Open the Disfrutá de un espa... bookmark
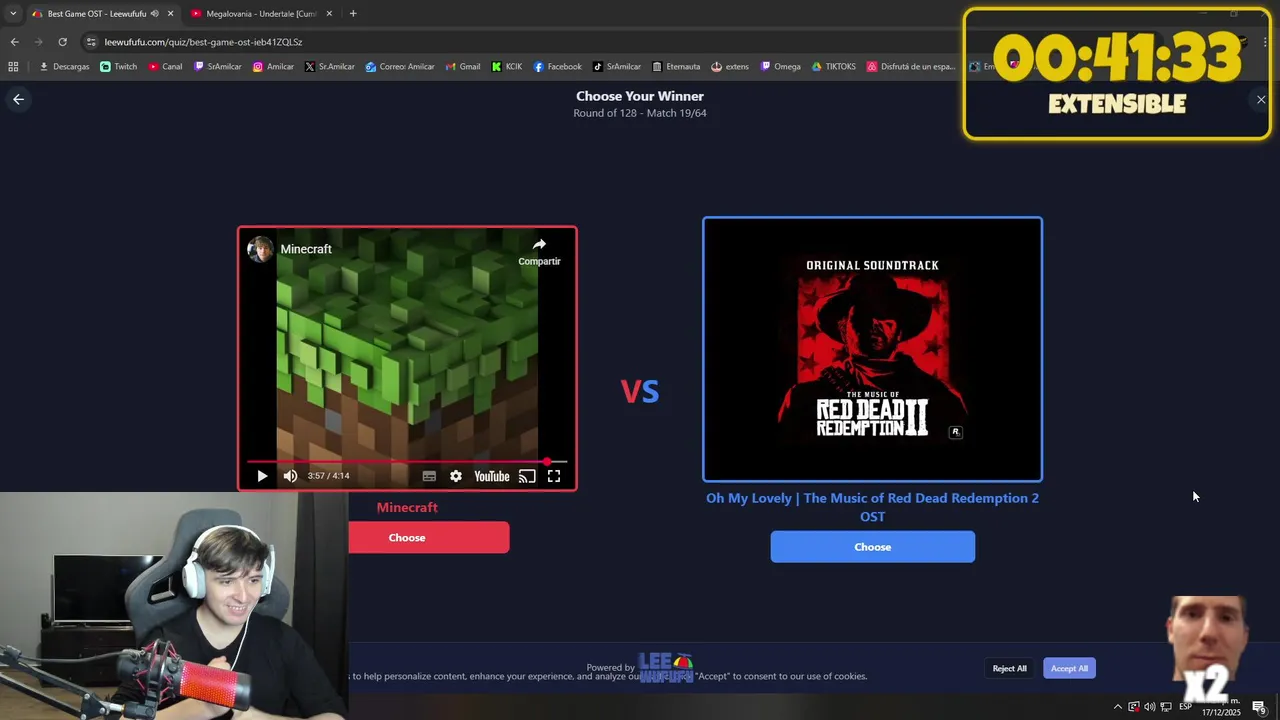 pyautogui.click(x=911, y=67)
